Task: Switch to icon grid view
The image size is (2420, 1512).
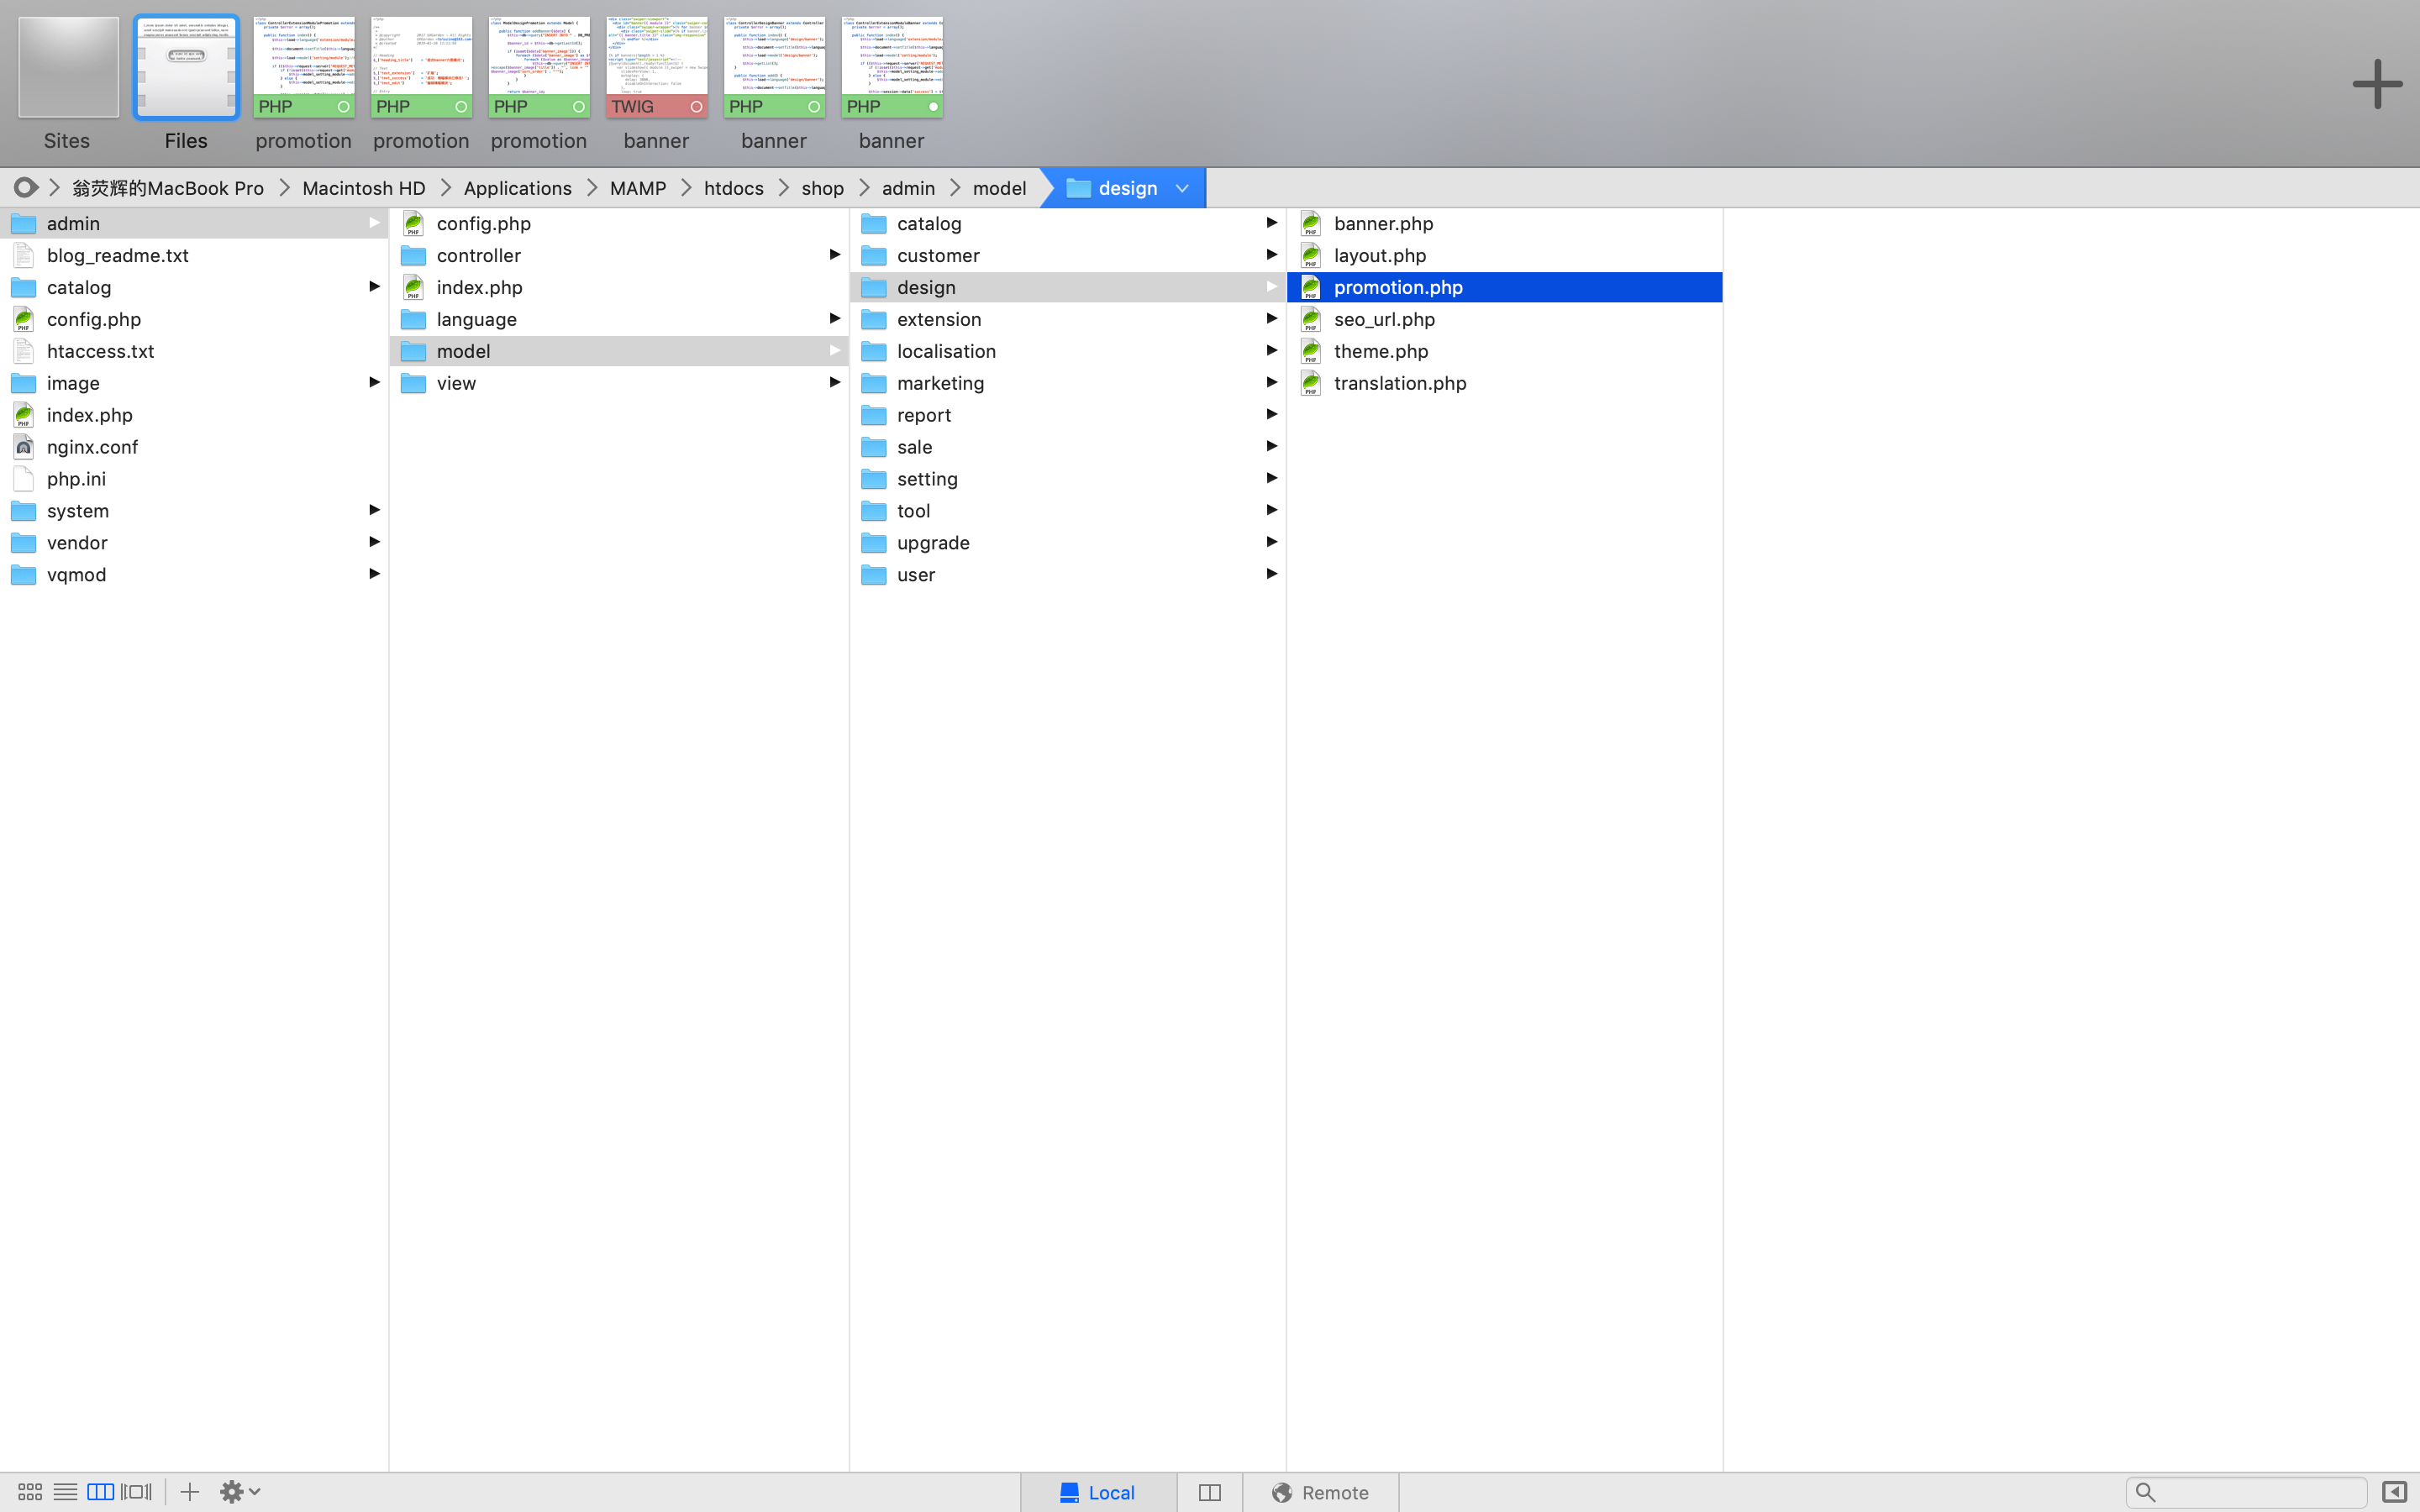Action: (30, 1491)
